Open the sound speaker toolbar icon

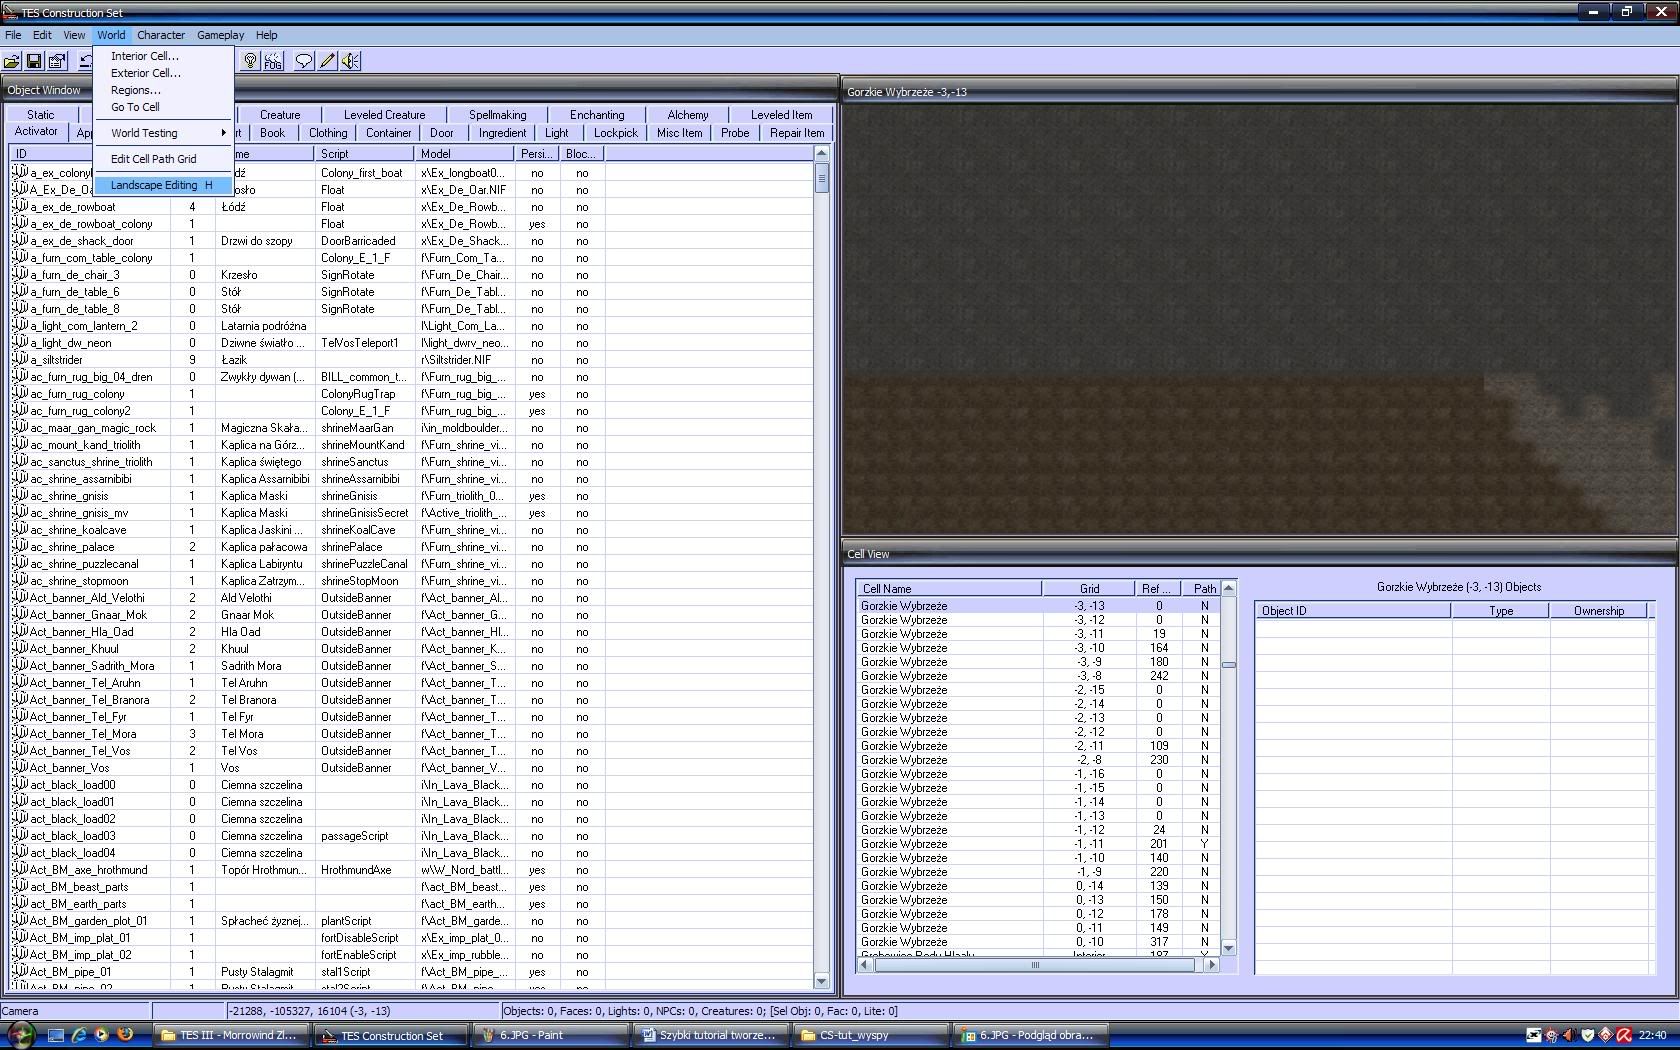click(350, 61)
